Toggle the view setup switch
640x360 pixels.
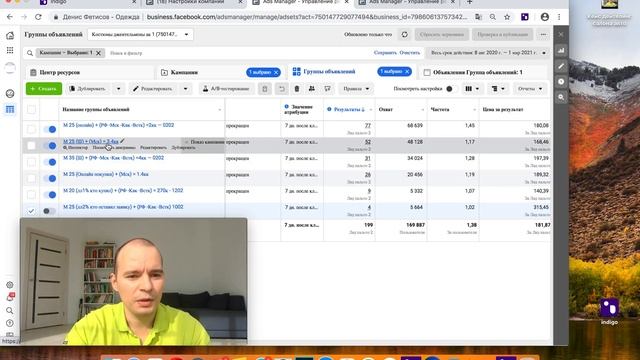449,89
